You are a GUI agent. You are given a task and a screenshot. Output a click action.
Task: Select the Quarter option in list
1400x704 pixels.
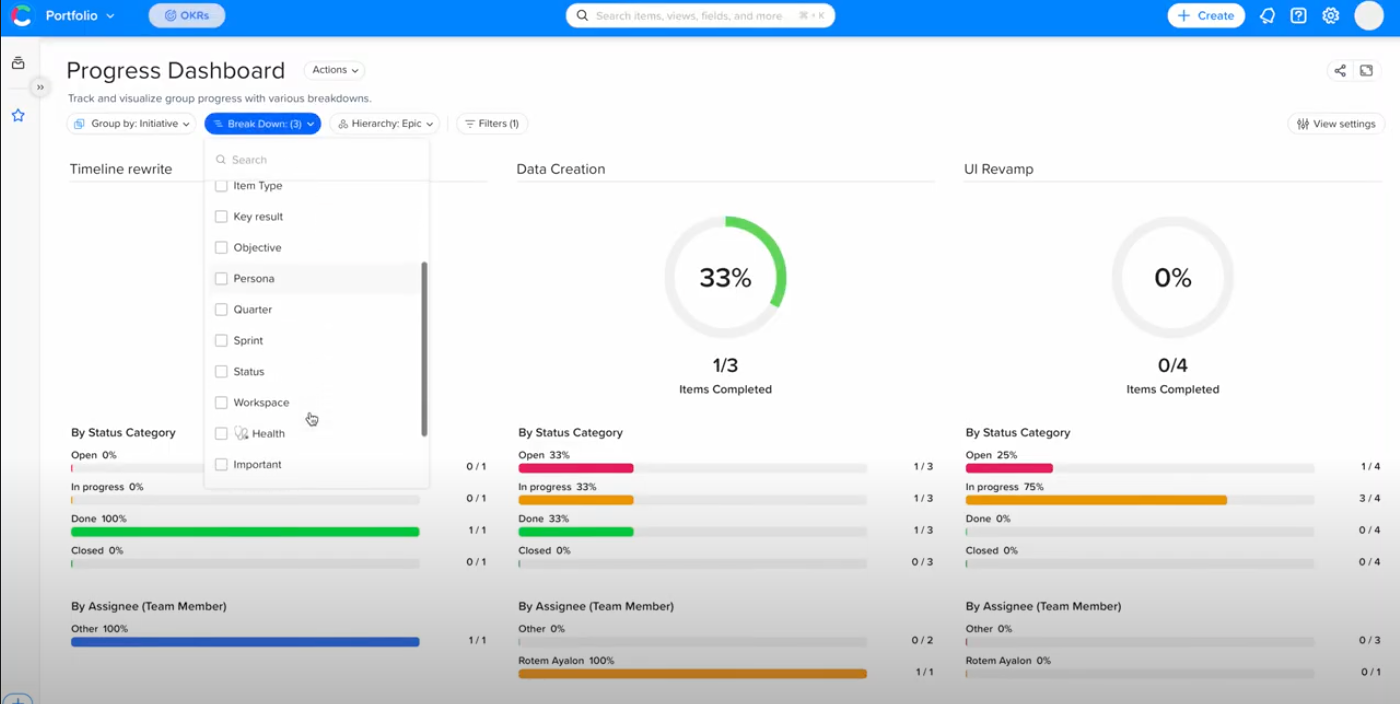pyautogui.click(x=252, y=310)
